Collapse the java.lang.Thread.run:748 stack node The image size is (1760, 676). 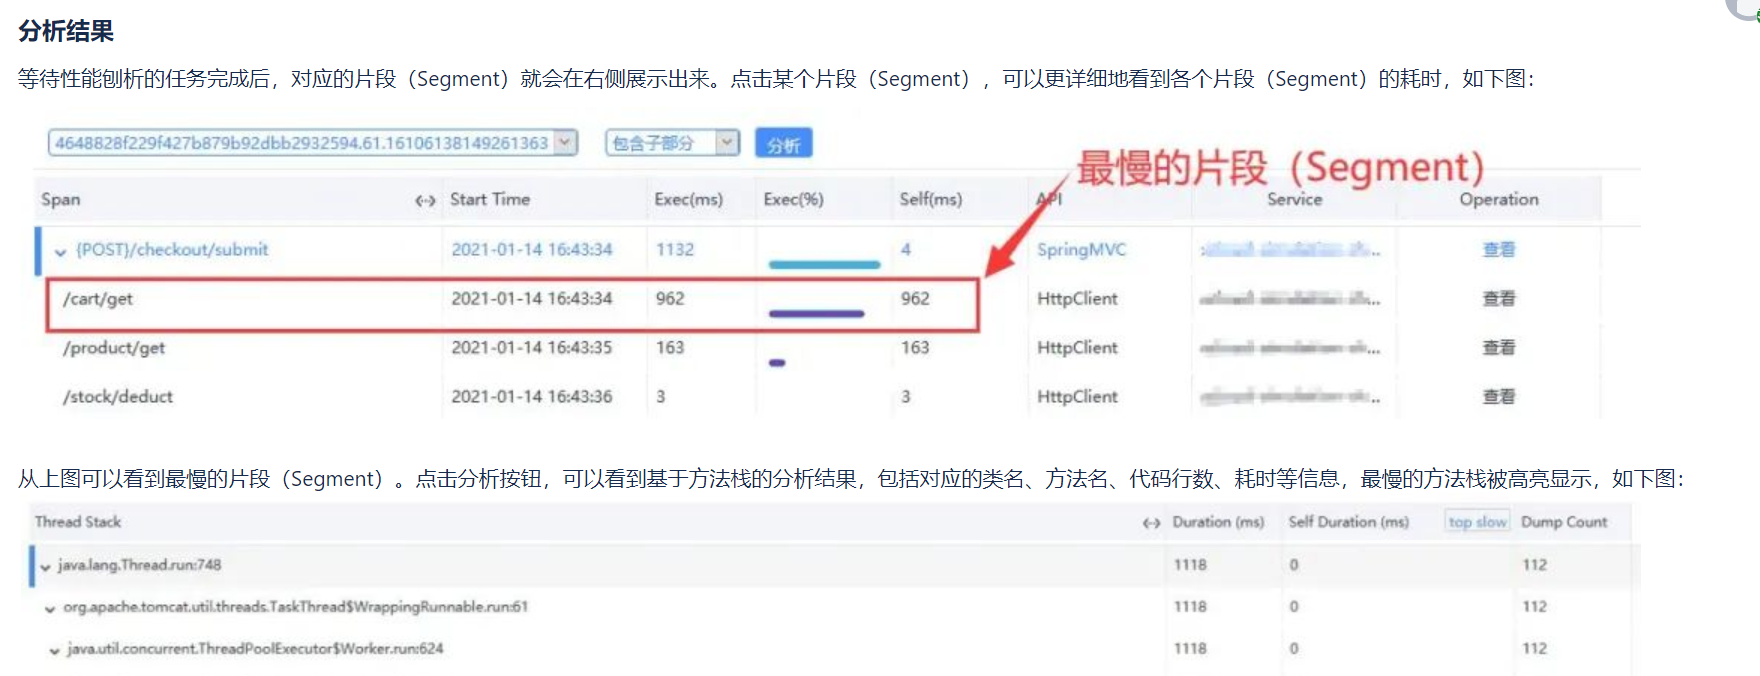[x=45, y=566]
